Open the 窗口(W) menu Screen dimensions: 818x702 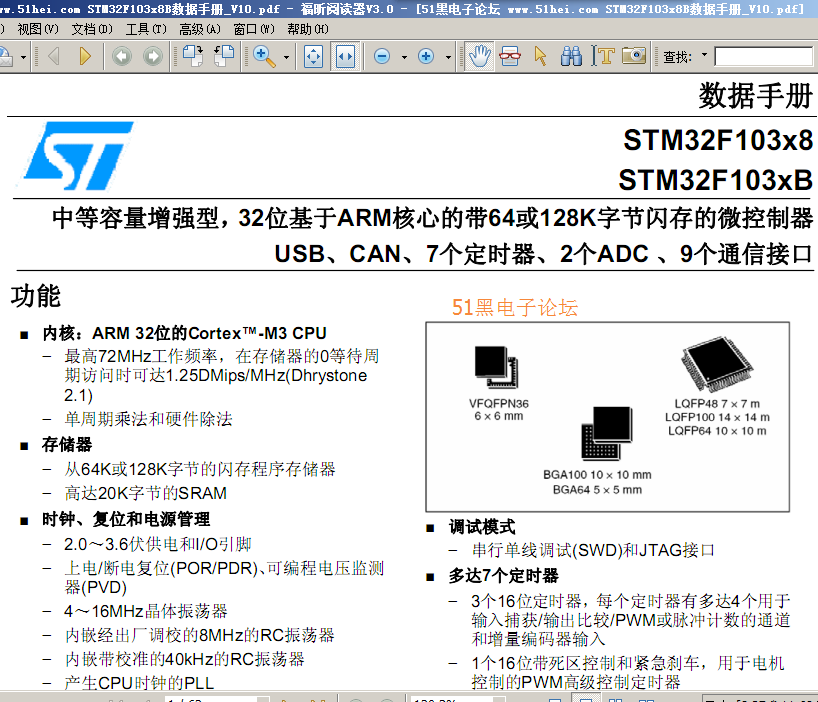click(x=254, y=29)
